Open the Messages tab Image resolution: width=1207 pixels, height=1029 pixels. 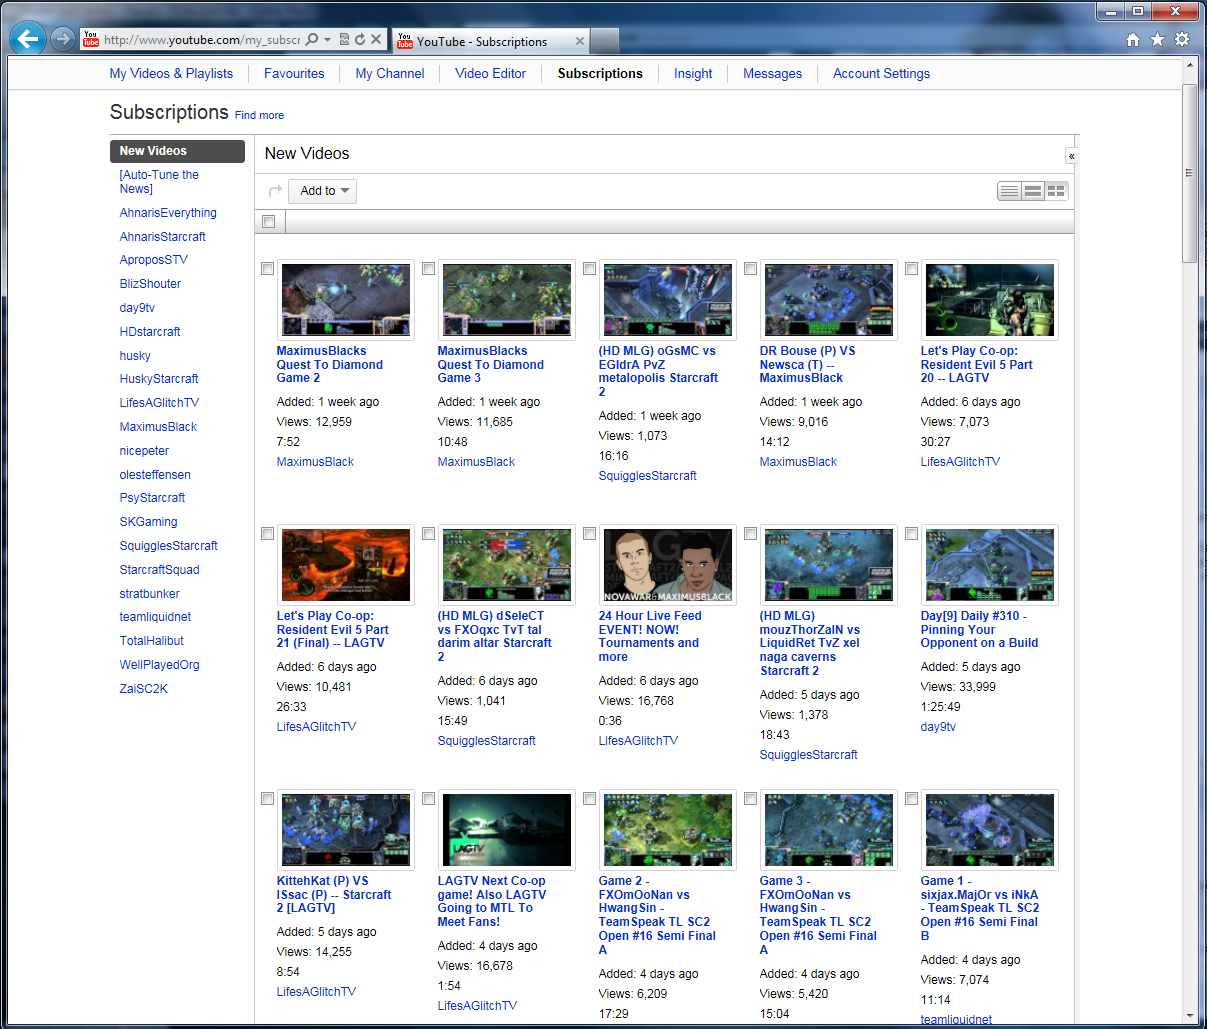772,74
